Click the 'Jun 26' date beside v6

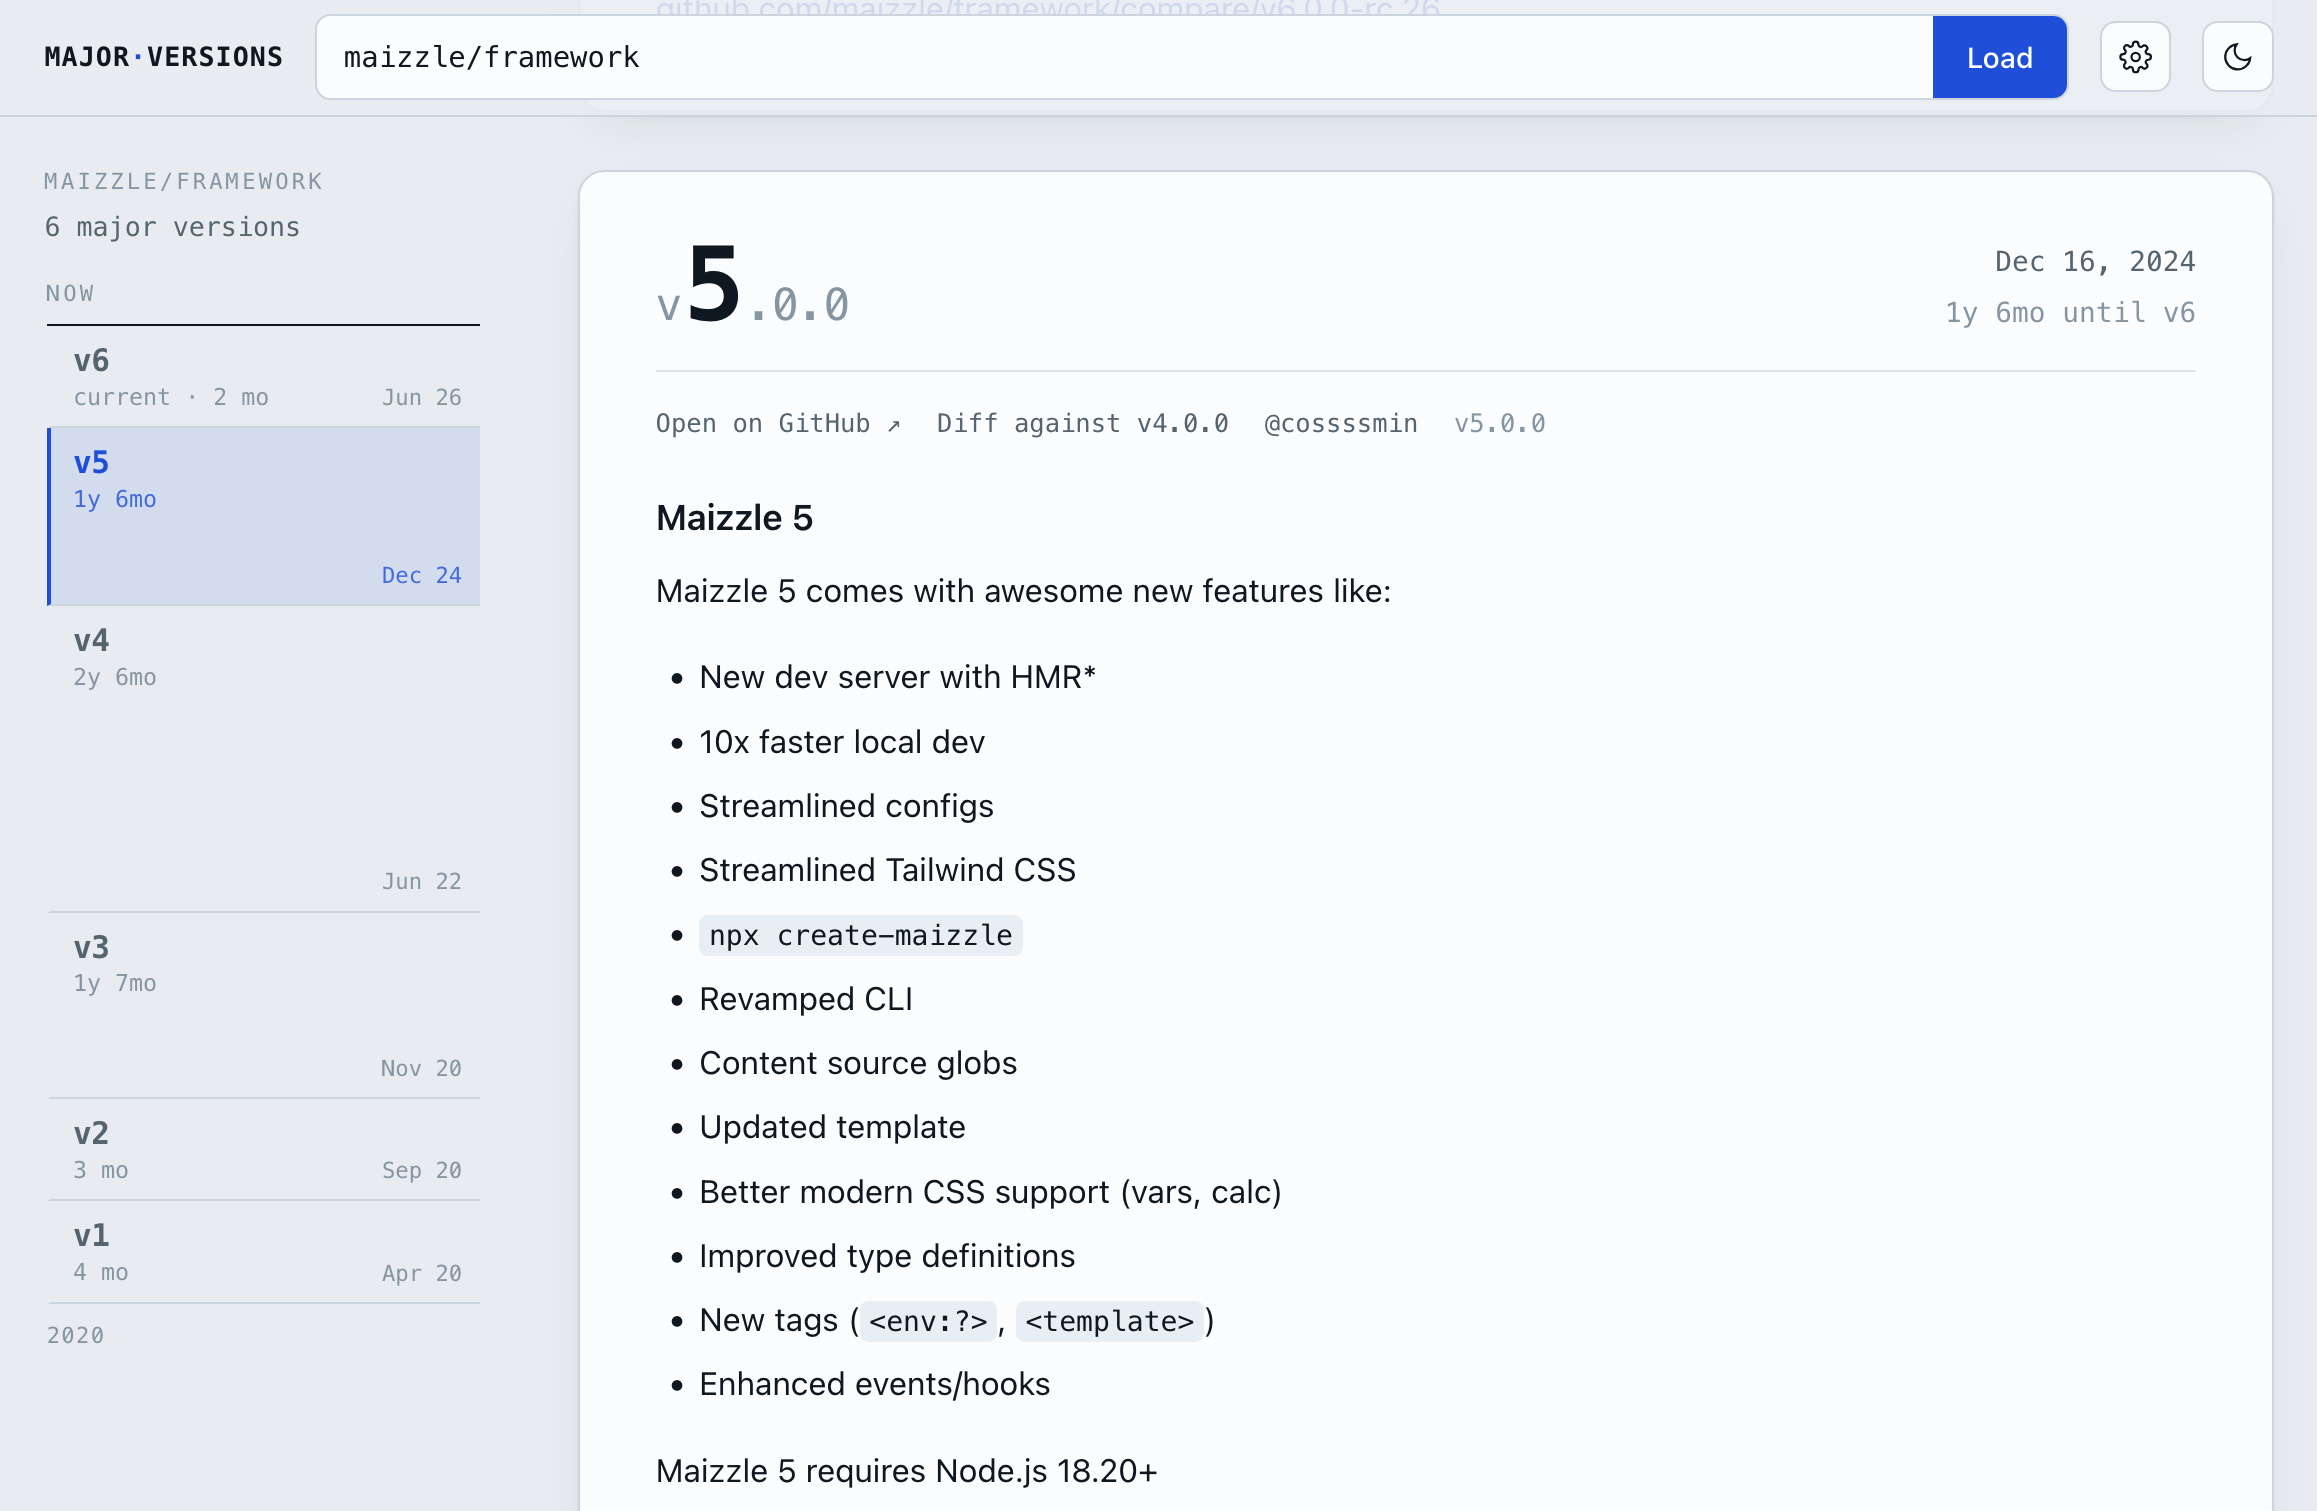(421, 397)
